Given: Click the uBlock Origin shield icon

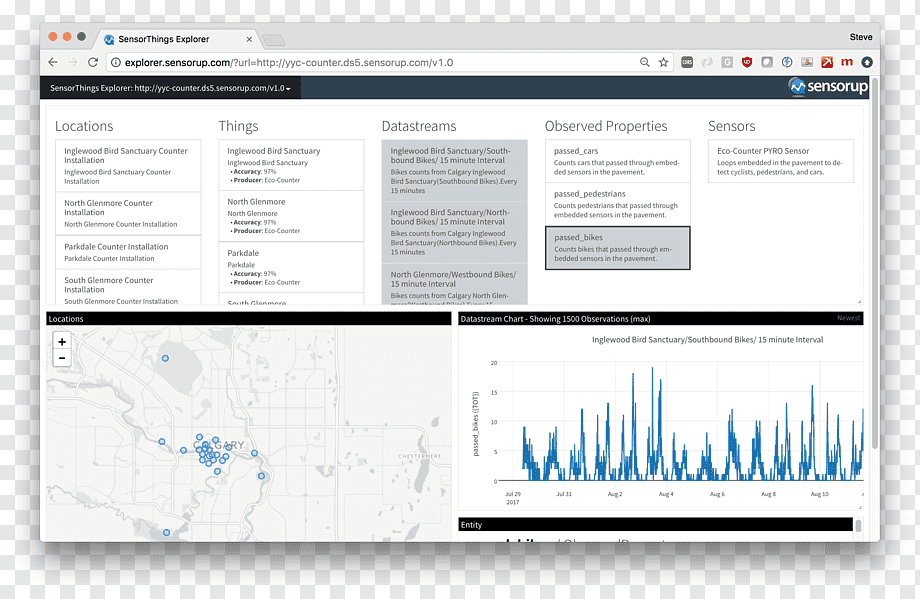Looking at the screenshot, I should (747, 62).
